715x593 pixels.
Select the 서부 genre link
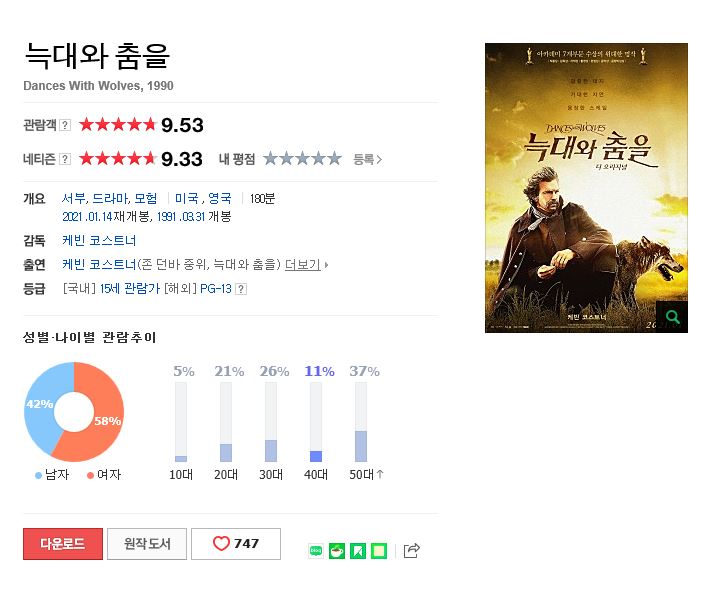74,198
